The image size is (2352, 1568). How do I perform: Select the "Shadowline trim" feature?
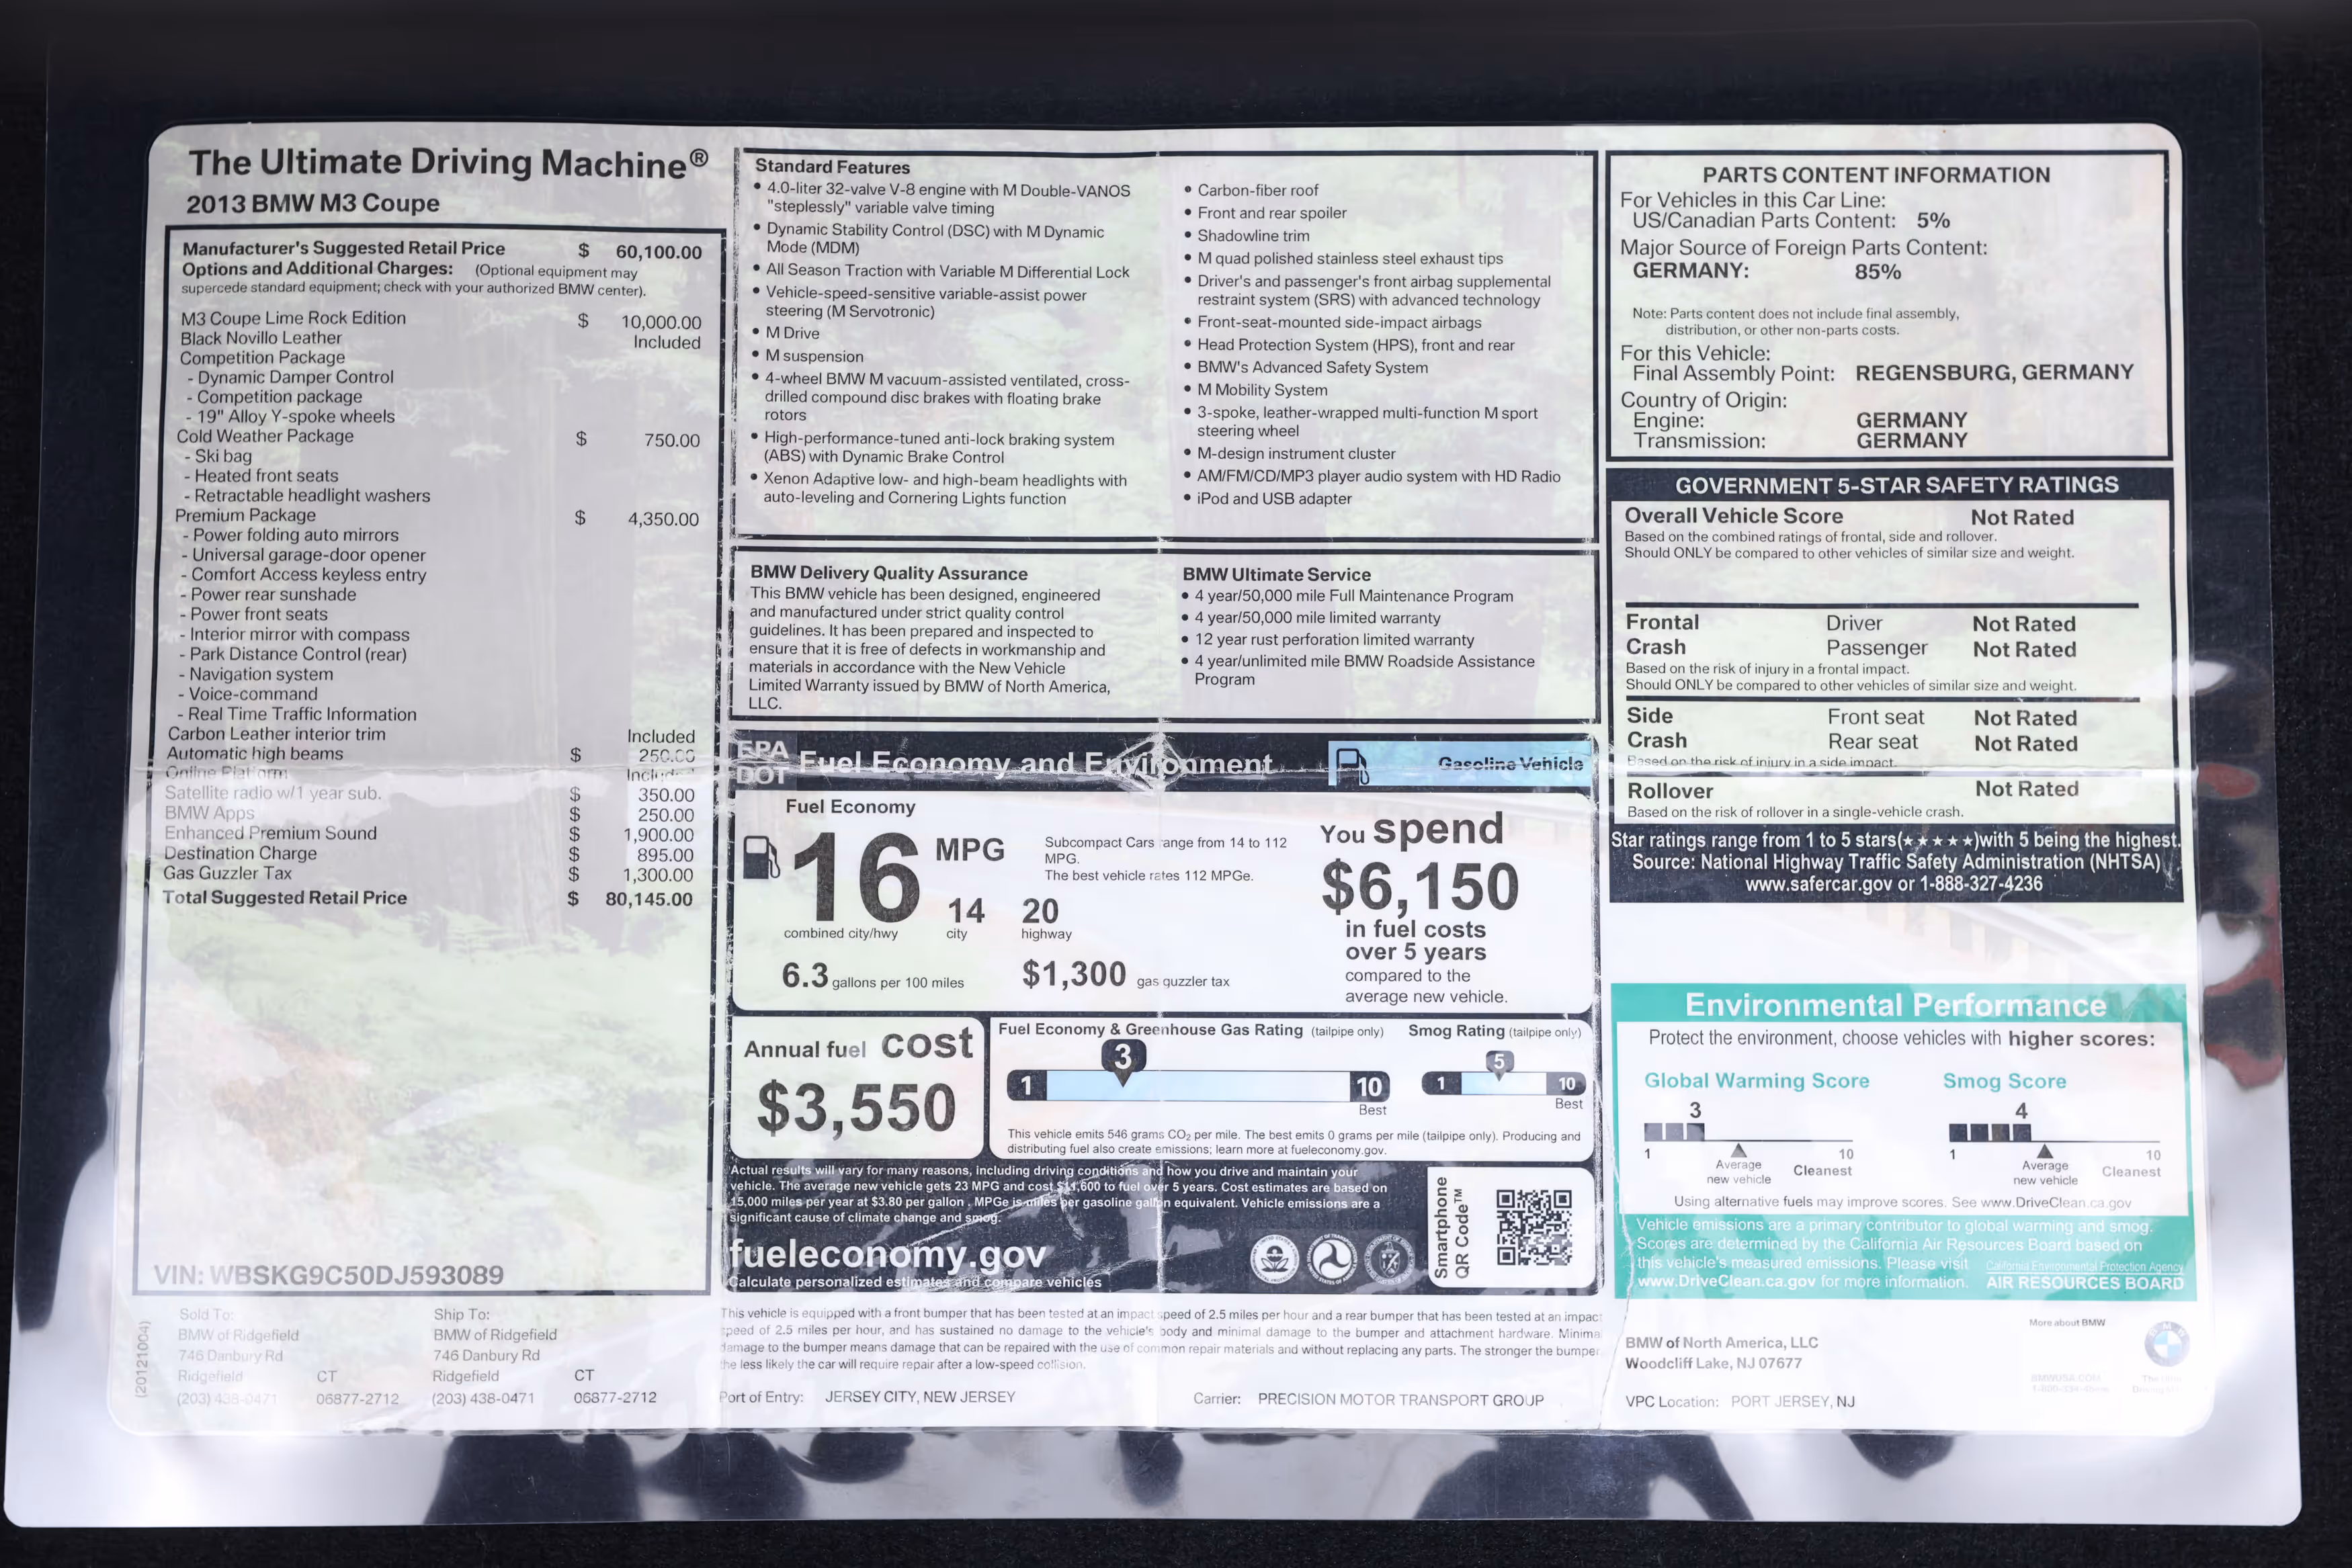[1253, 236]
